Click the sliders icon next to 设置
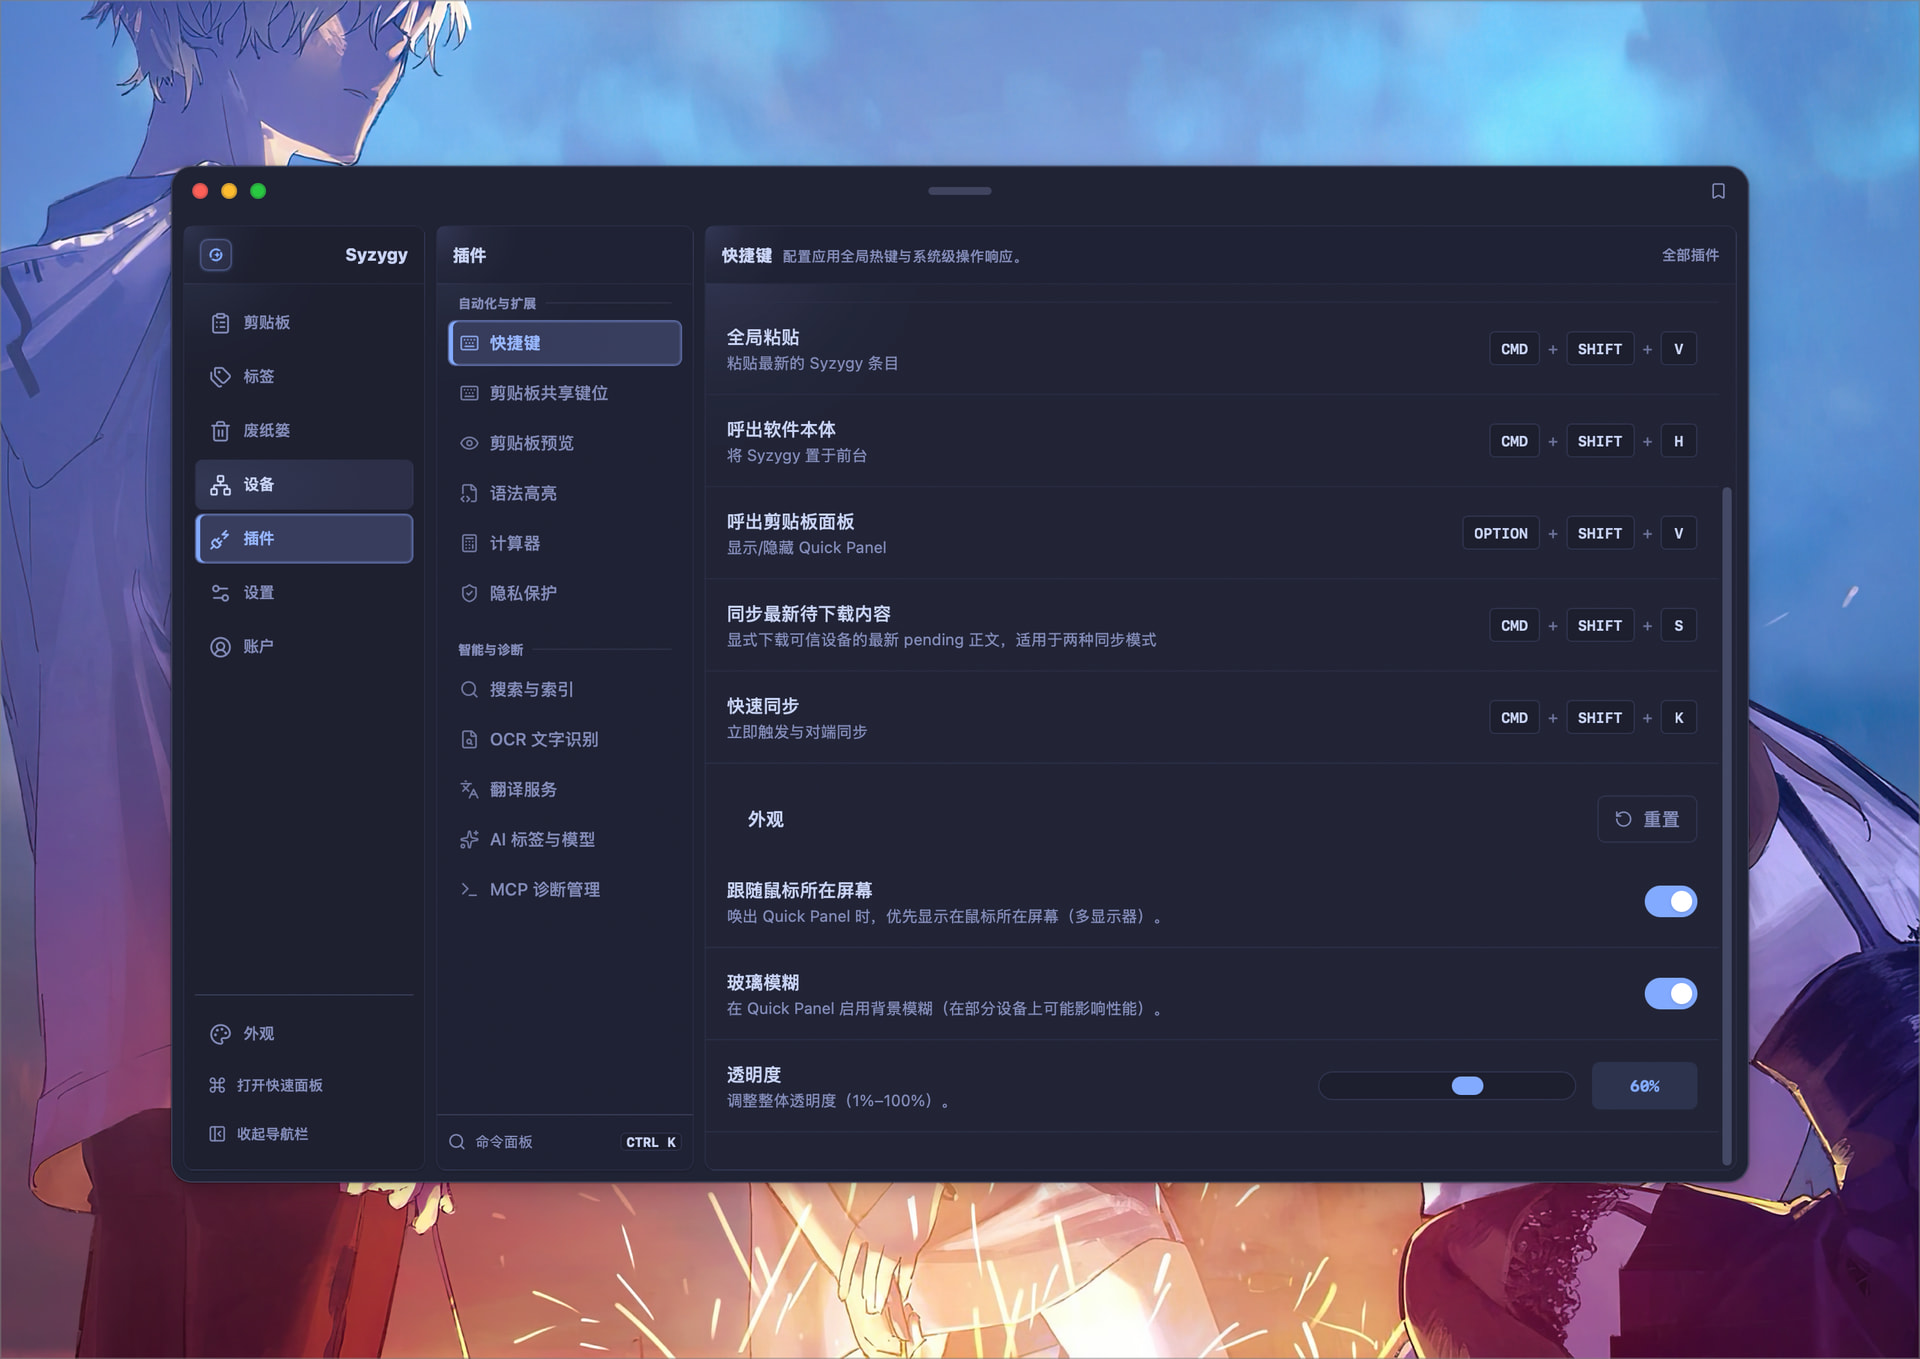The height and width of the screenshot is (1359, 1920). click(220, 593)
